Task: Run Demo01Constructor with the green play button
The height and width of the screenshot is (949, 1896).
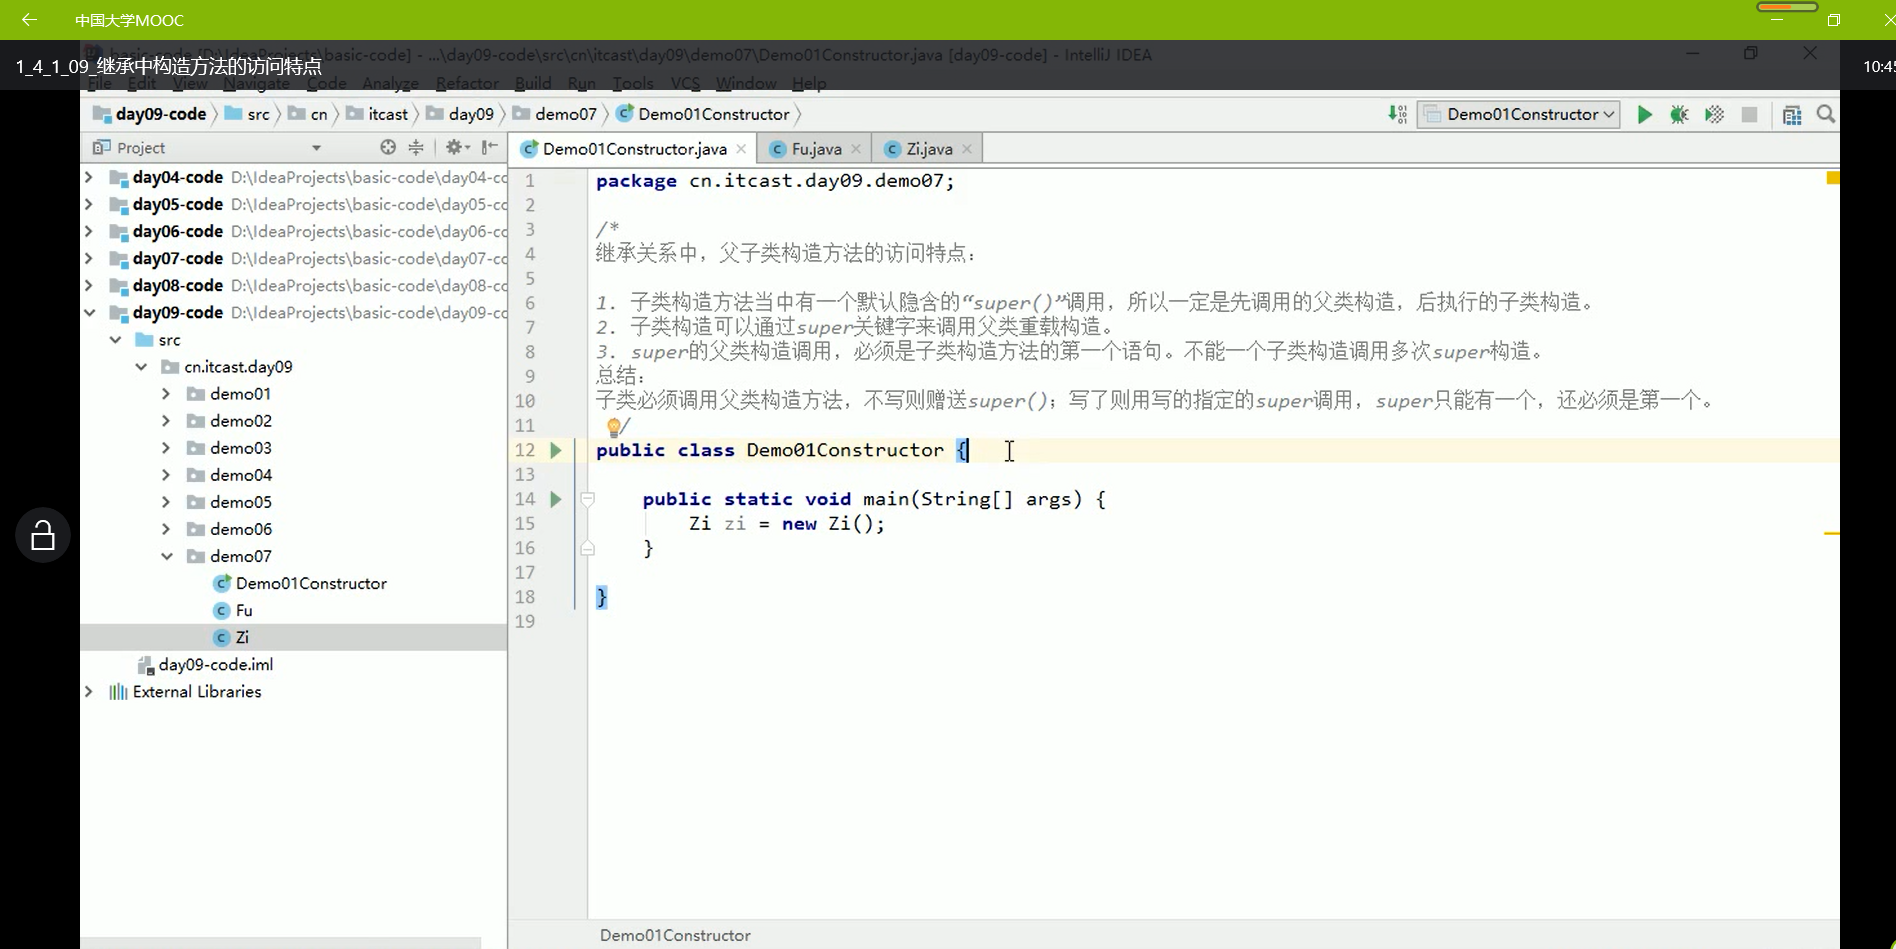Action: (x=1644, y=115)
